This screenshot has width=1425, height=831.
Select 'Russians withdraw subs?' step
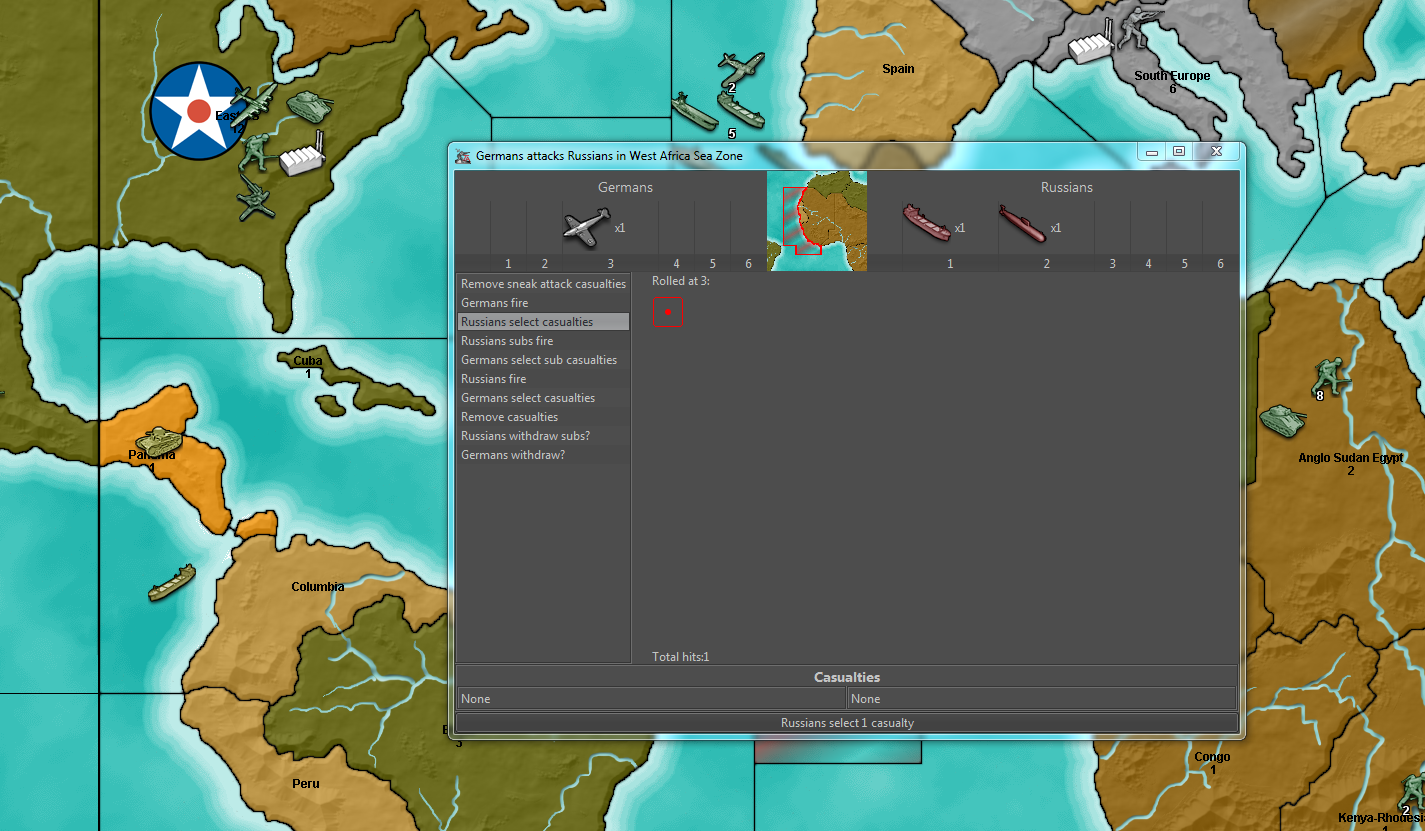coord(543,436)
